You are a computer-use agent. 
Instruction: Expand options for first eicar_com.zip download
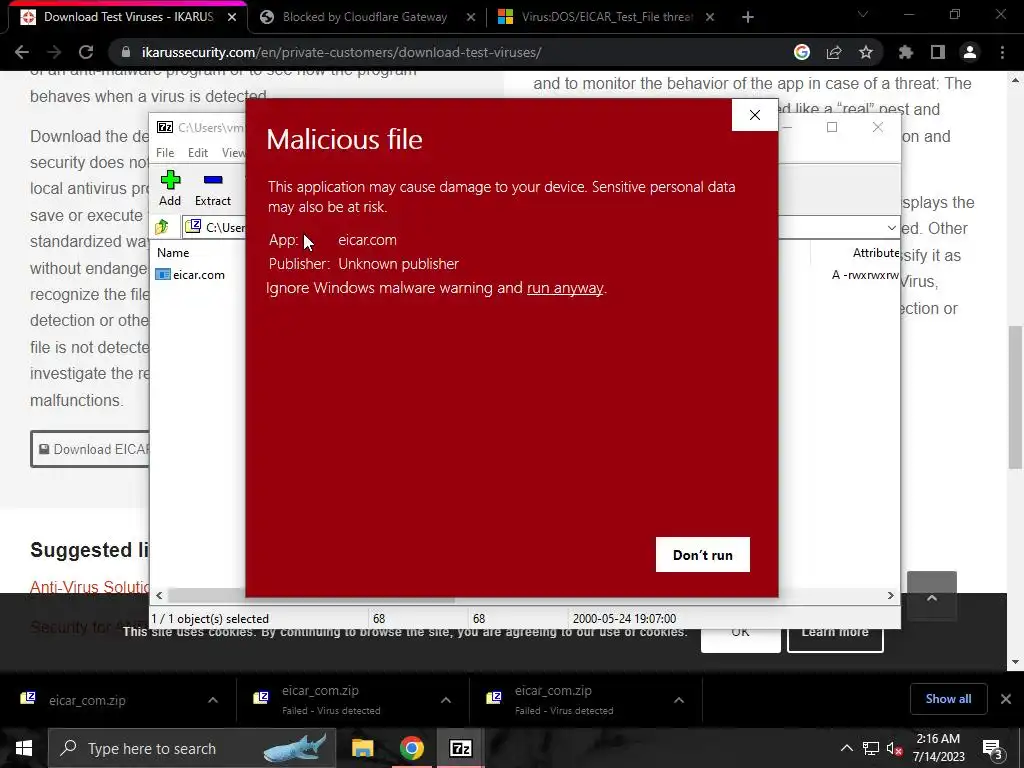213,700
